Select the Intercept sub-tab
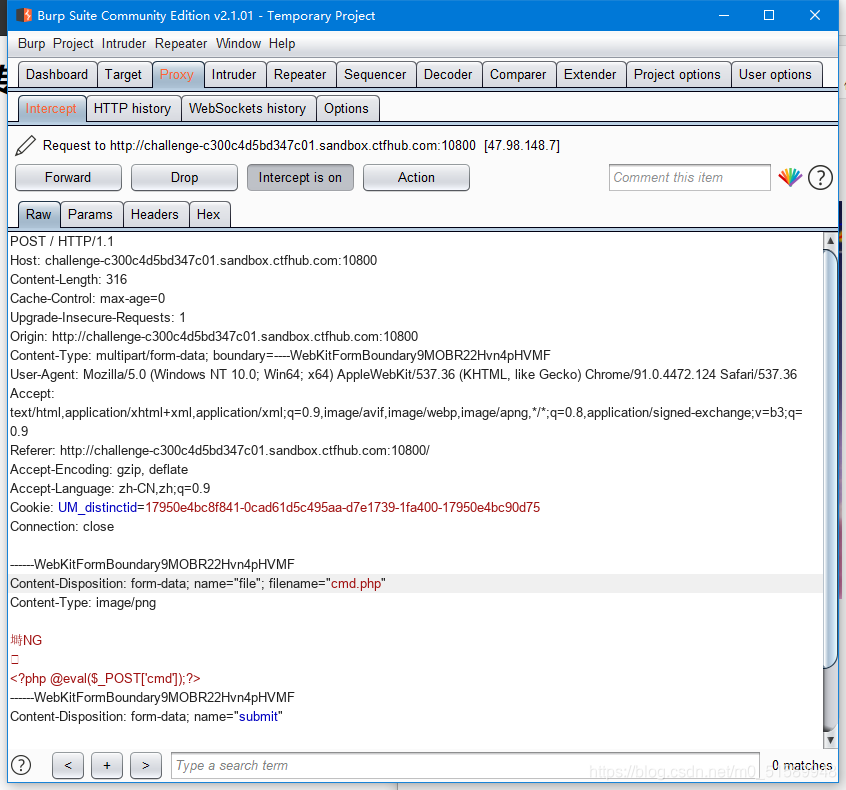846x790 pixels. (51, 108)
